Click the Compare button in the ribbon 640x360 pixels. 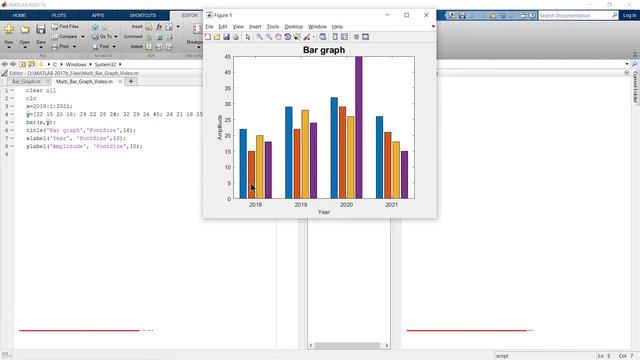click(x=65, y=37)
